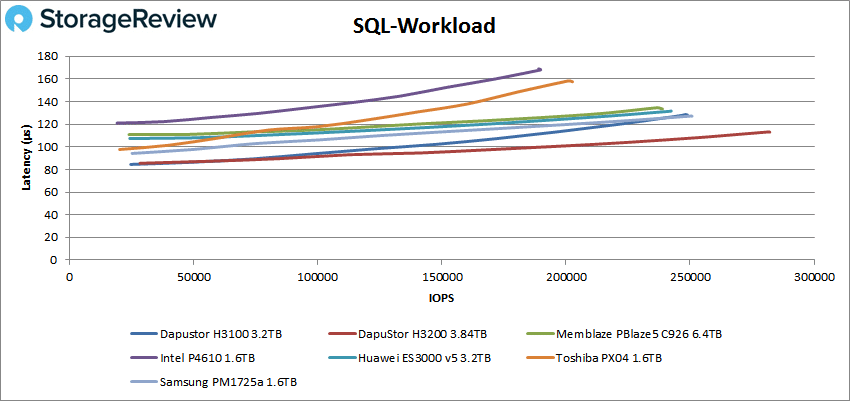Click the StorageReview logo icon
This screenshot has height=401, width=850.
pos(18,20)
